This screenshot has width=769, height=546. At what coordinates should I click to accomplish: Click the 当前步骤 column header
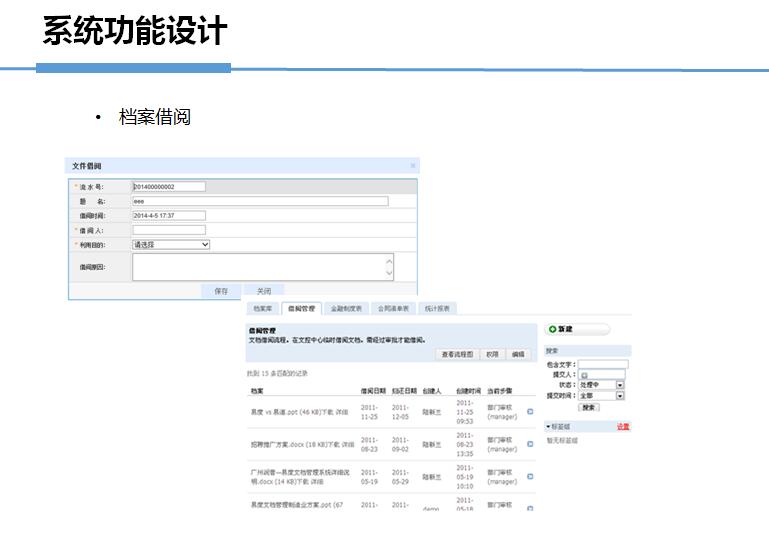click(x=499, y=391)
